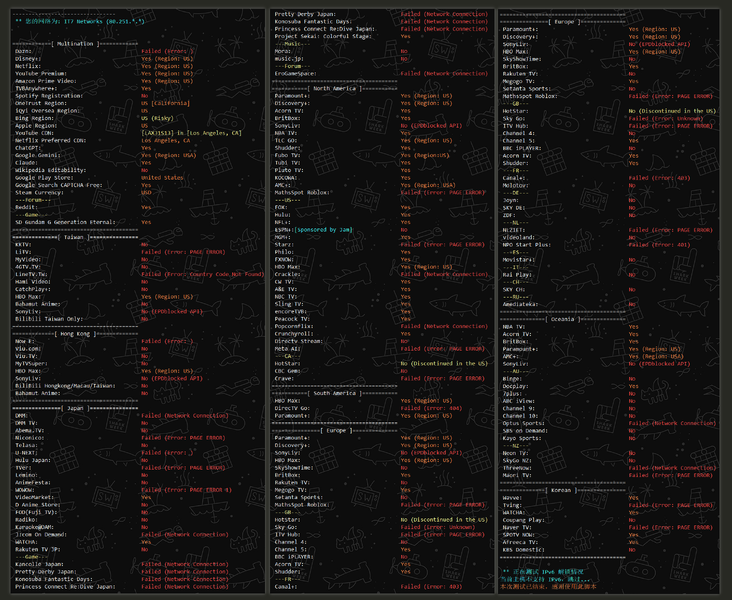This screenshot has width=732, height=600.
Task: Click '[LAX1513] in [Los Angeles, CA]' value
Action: click(191, 134)
